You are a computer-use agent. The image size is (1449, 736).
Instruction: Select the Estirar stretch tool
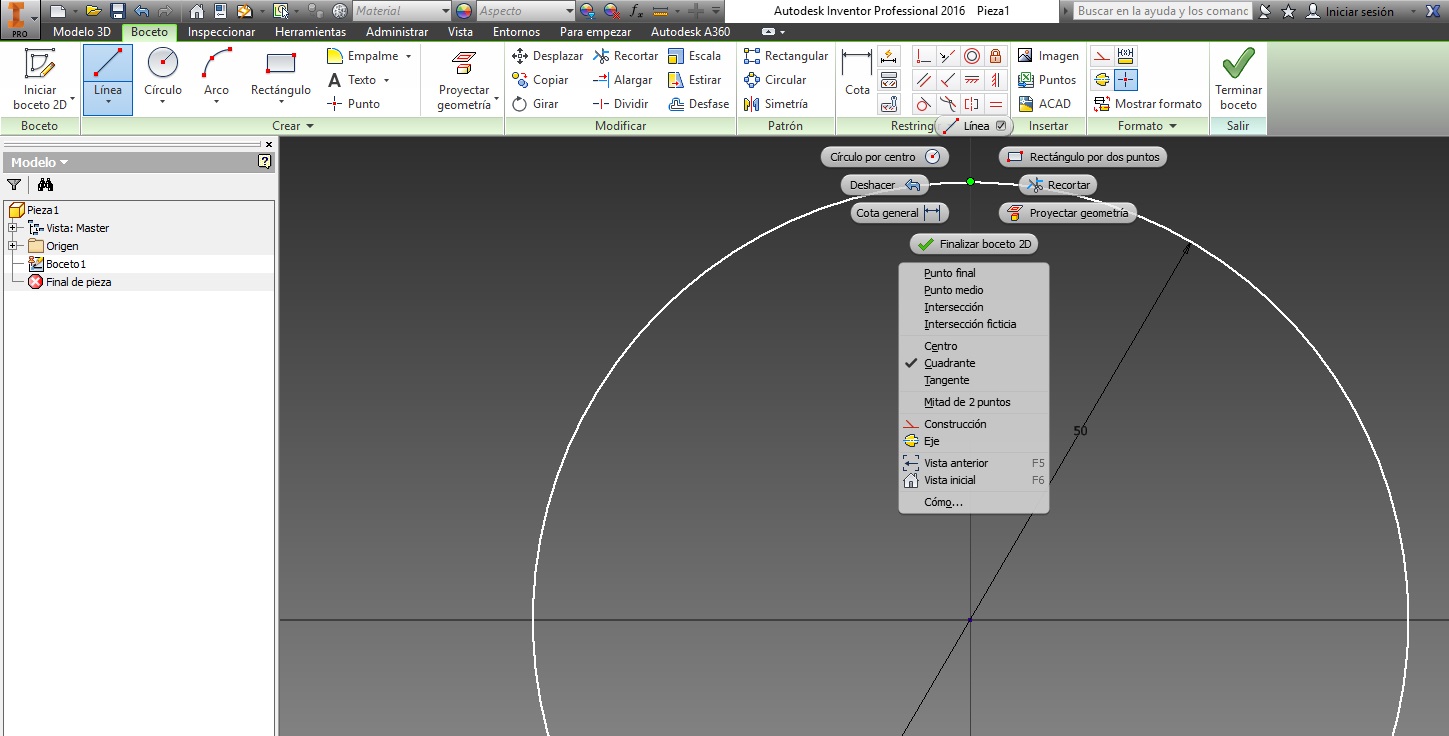click(694, 80)
